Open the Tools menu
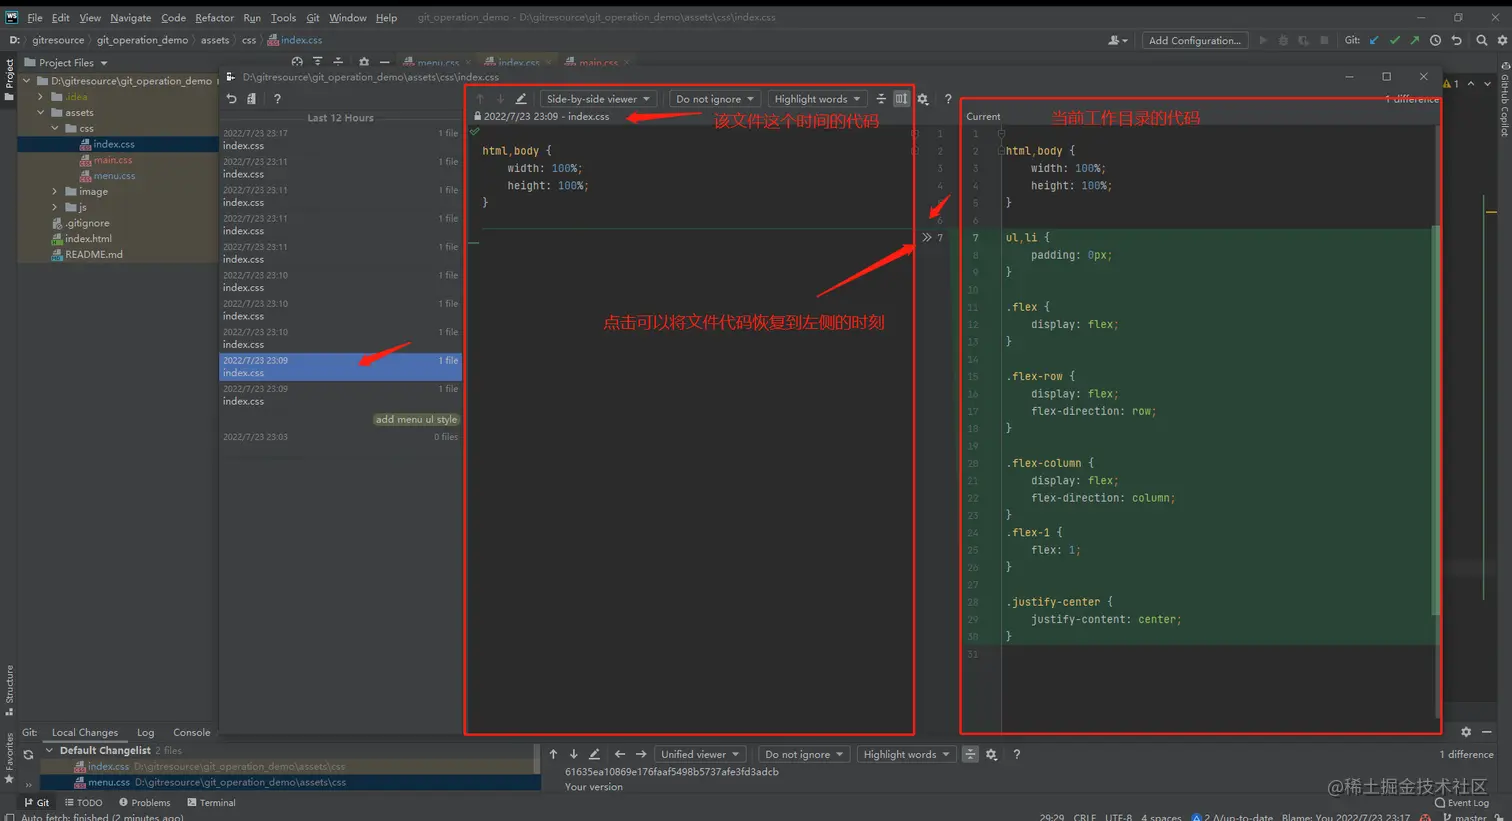The image size is (1512, 821). [x=283, y=18]
